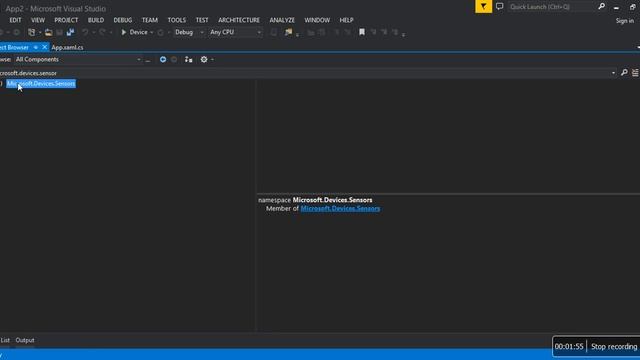
Task: Click the 00:01:55 recording timer
Action: pyautogui.click(x=569, y=347)
